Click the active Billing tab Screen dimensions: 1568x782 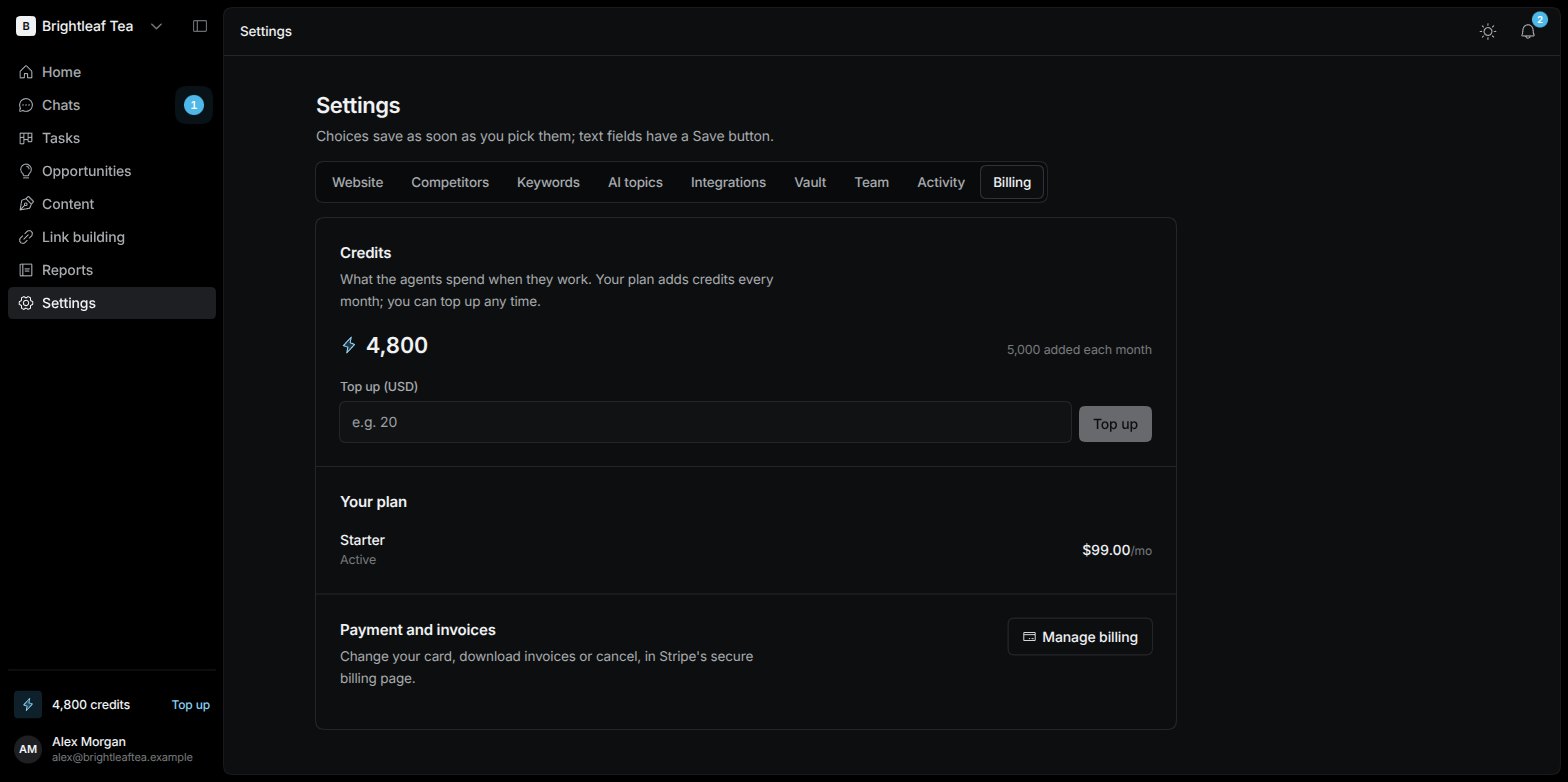(x=1012, y=182)
